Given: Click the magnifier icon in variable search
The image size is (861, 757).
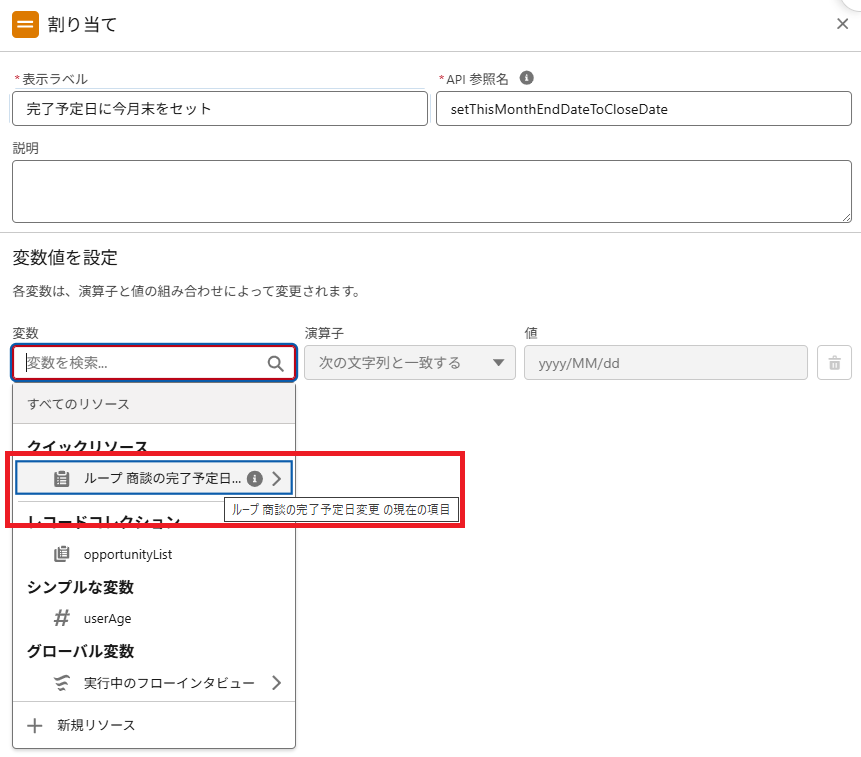Looking at the screenshot, I should [x=275, y=363].
